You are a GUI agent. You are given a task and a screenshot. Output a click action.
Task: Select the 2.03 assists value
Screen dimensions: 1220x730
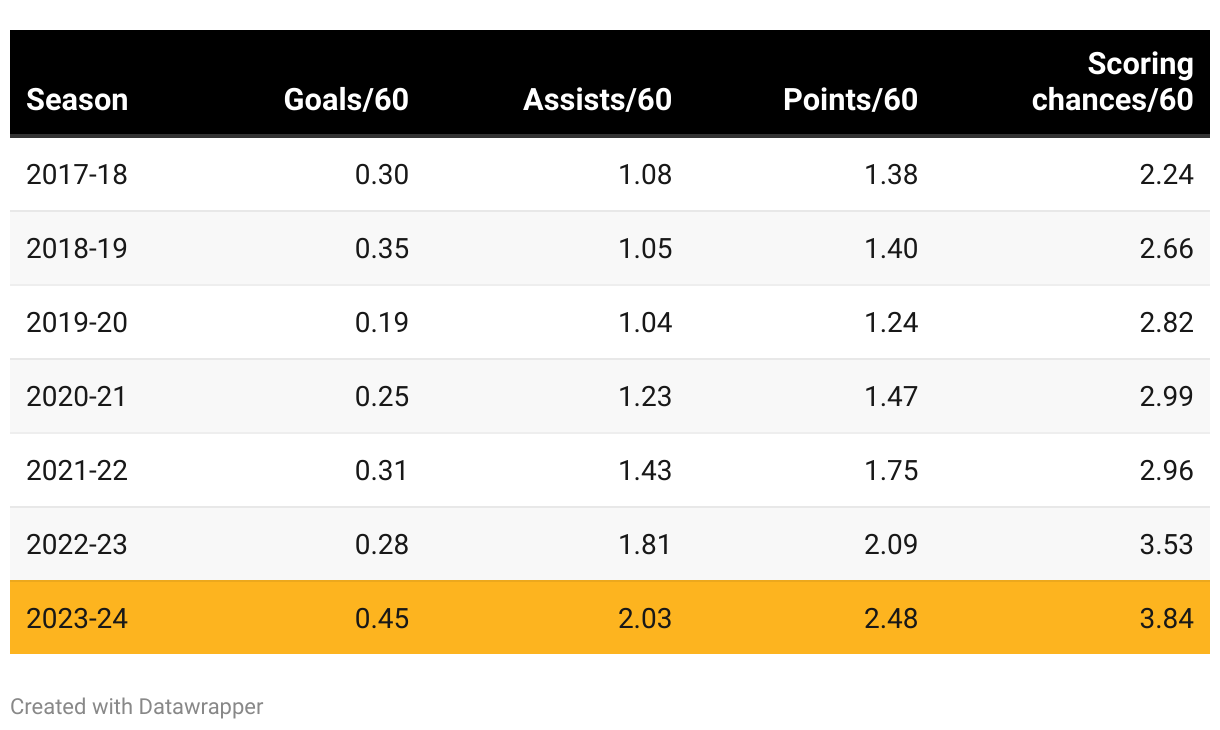point(645,619)
